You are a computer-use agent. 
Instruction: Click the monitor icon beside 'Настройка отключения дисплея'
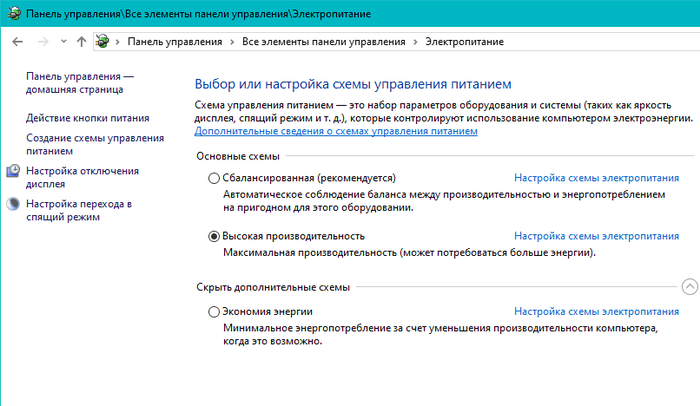coord(13,172)
